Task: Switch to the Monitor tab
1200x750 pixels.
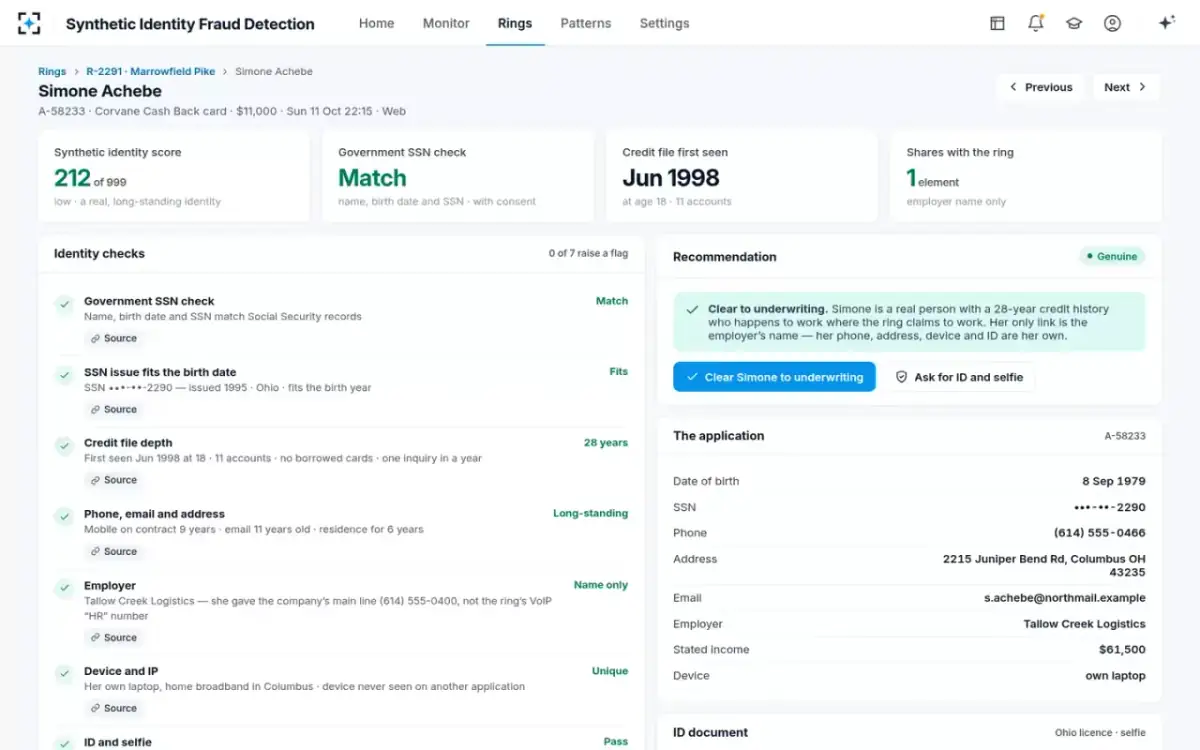Action: click(x=446, y=23)
